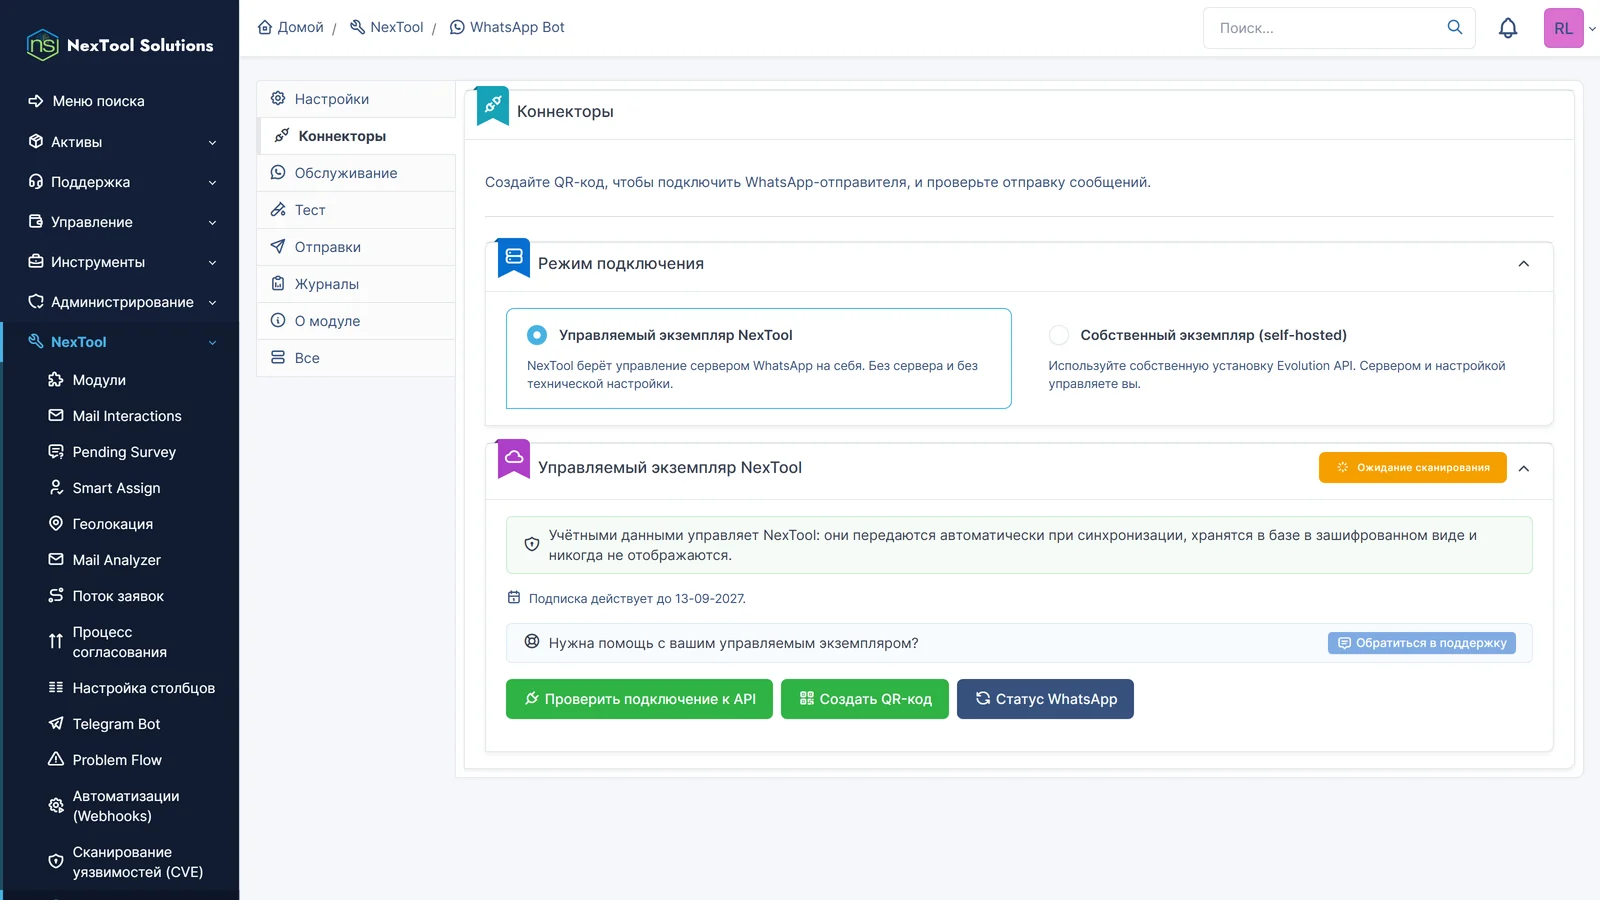The height and width of the screenshot is (900, 1600).
Task: Click the Режим подключения server icon
Action: pos(514,257)
